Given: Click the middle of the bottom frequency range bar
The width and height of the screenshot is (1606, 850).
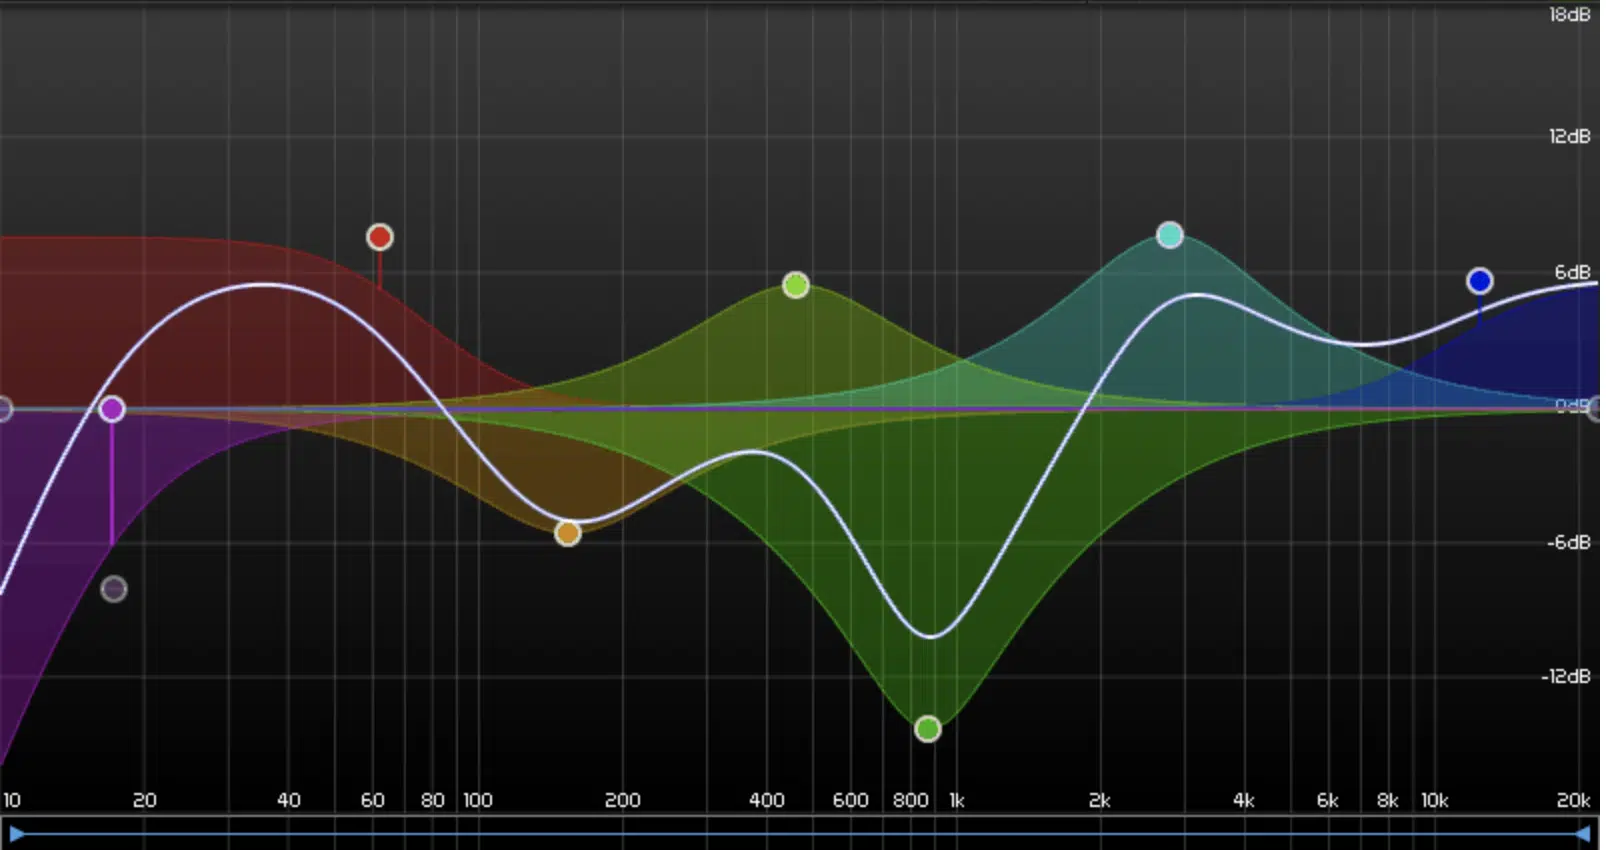Looking at the screenshot, I should click(800, 833).
